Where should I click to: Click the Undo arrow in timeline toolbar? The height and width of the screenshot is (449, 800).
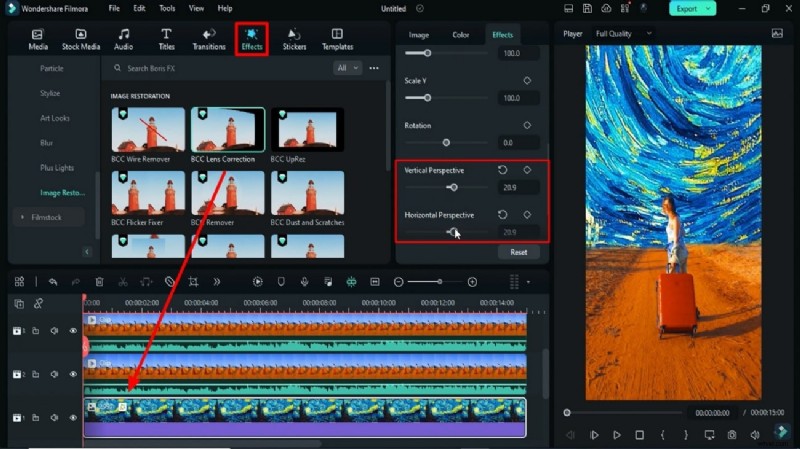[52, 282]
